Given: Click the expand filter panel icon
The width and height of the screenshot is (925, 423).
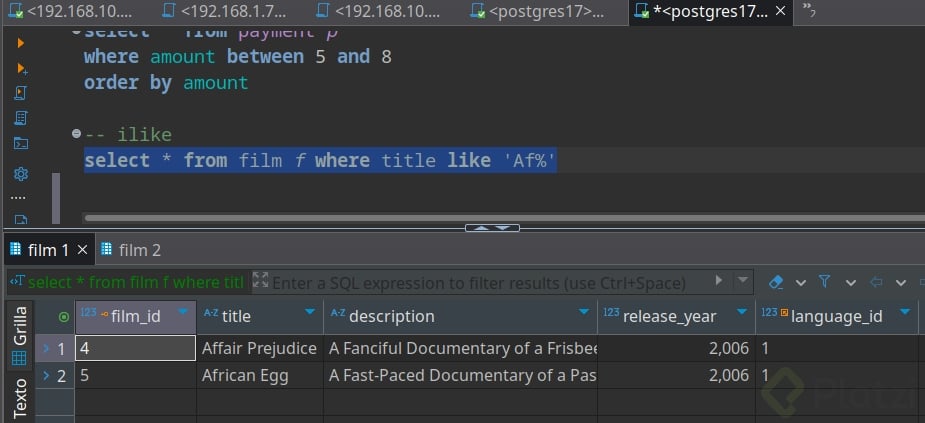Looking at the screenshot, I should (261, 281).
